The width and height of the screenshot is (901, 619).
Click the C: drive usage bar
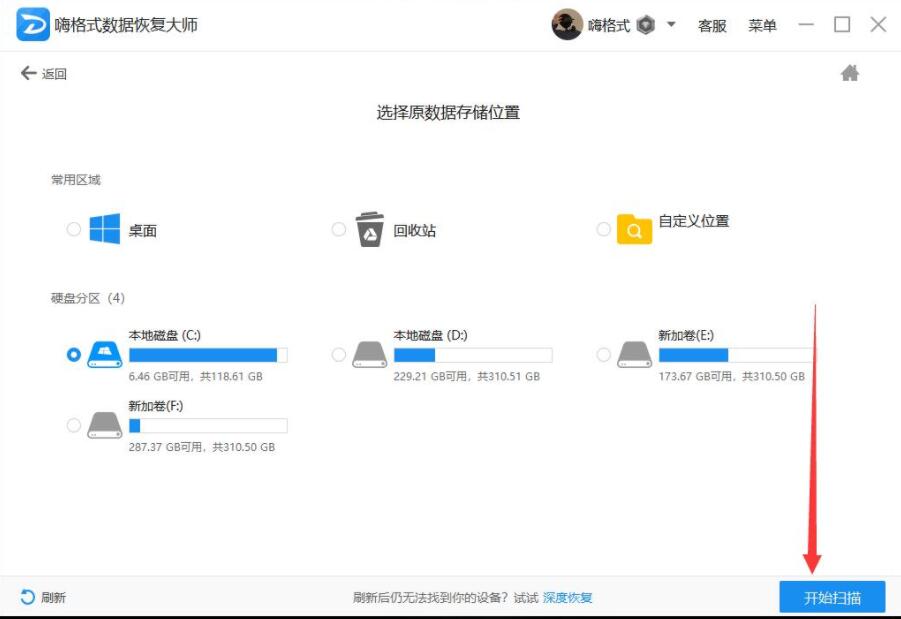[208, 355]
